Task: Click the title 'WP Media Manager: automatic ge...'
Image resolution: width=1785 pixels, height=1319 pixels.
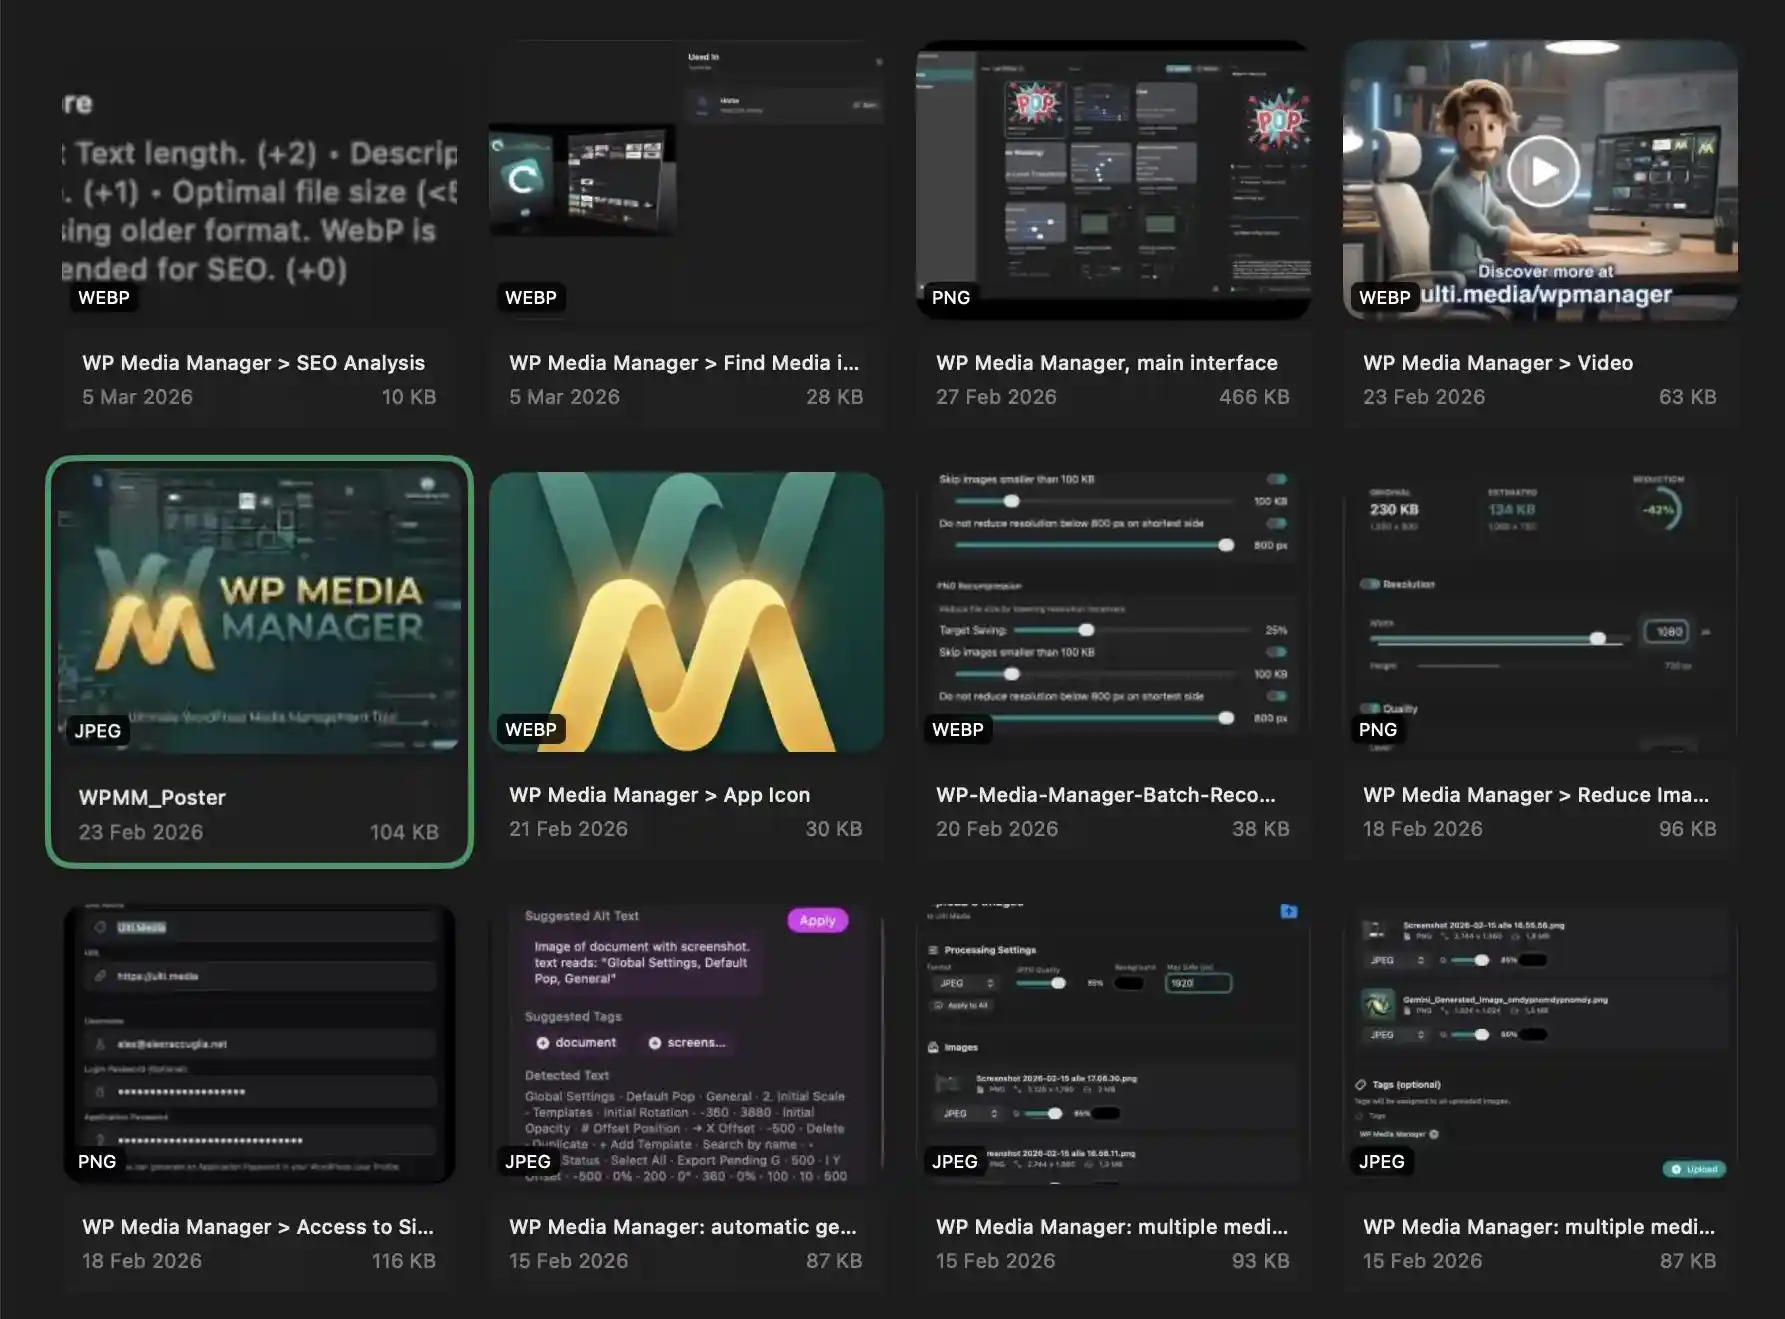Action: (683, 1227)
